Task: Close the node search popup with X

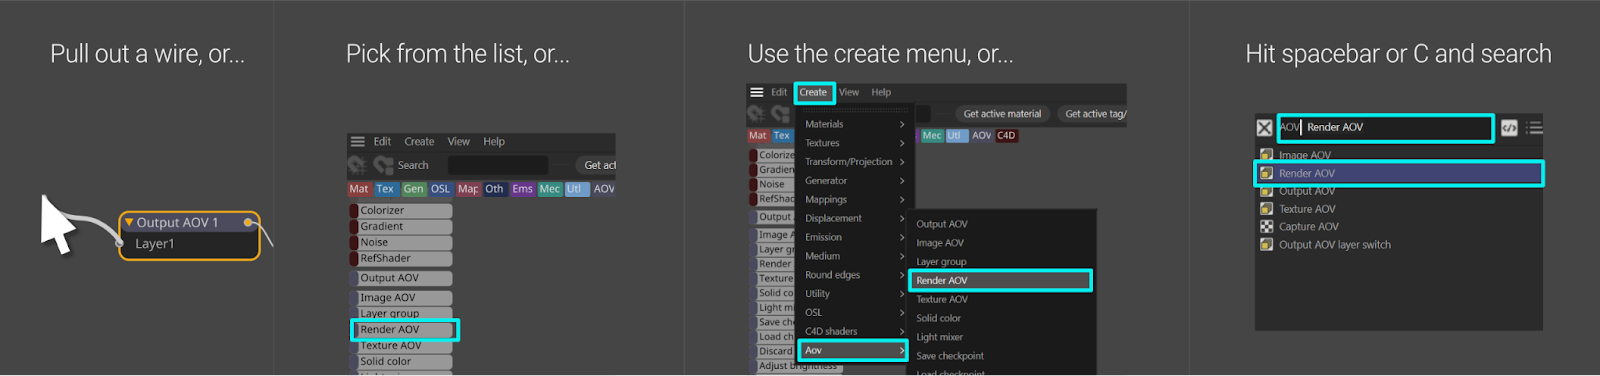Action: [1264, 128]
